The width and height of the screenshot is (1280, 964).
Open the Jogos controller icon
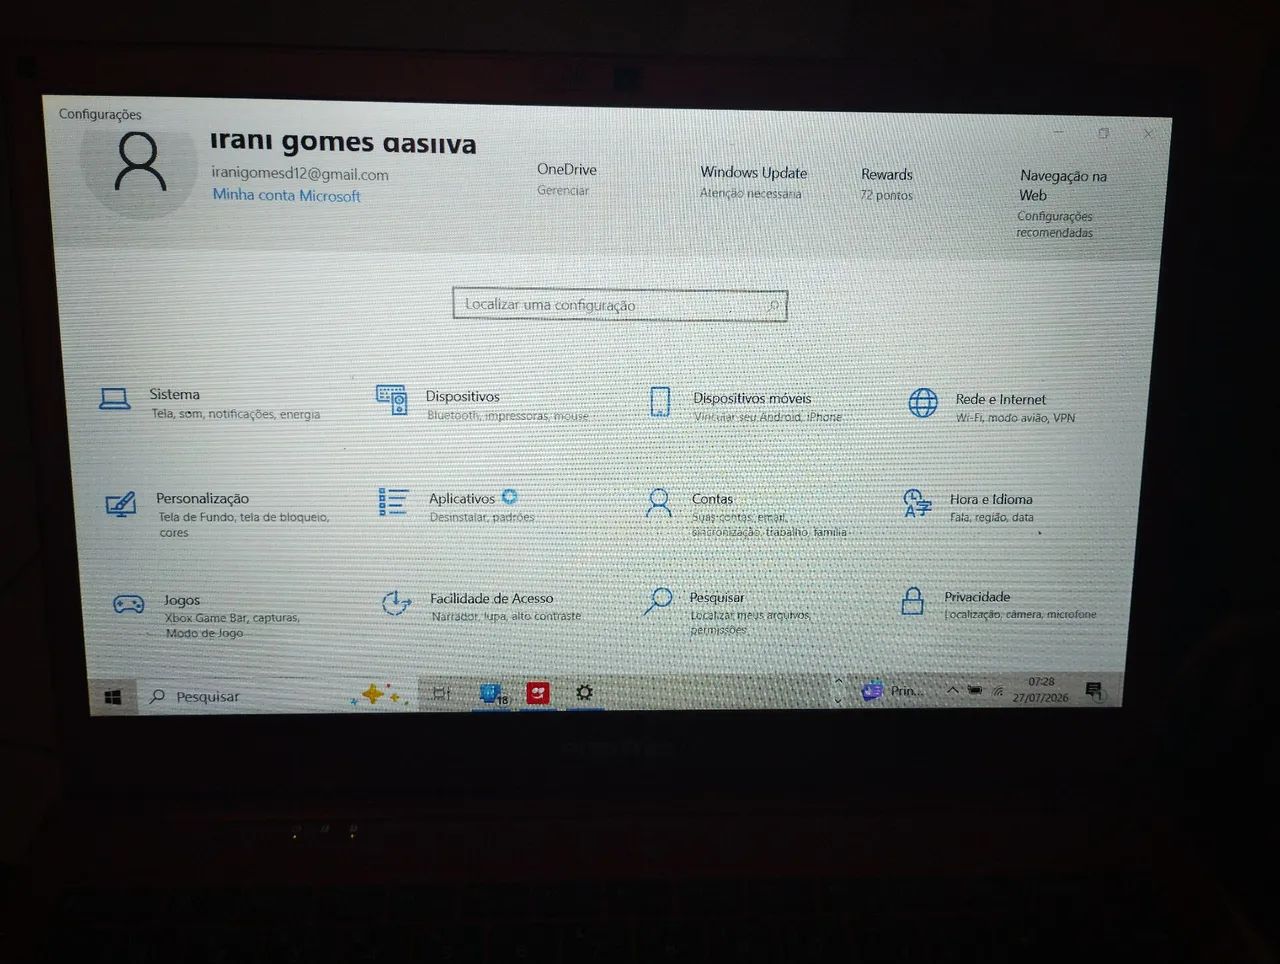click(x=129, y=604)
